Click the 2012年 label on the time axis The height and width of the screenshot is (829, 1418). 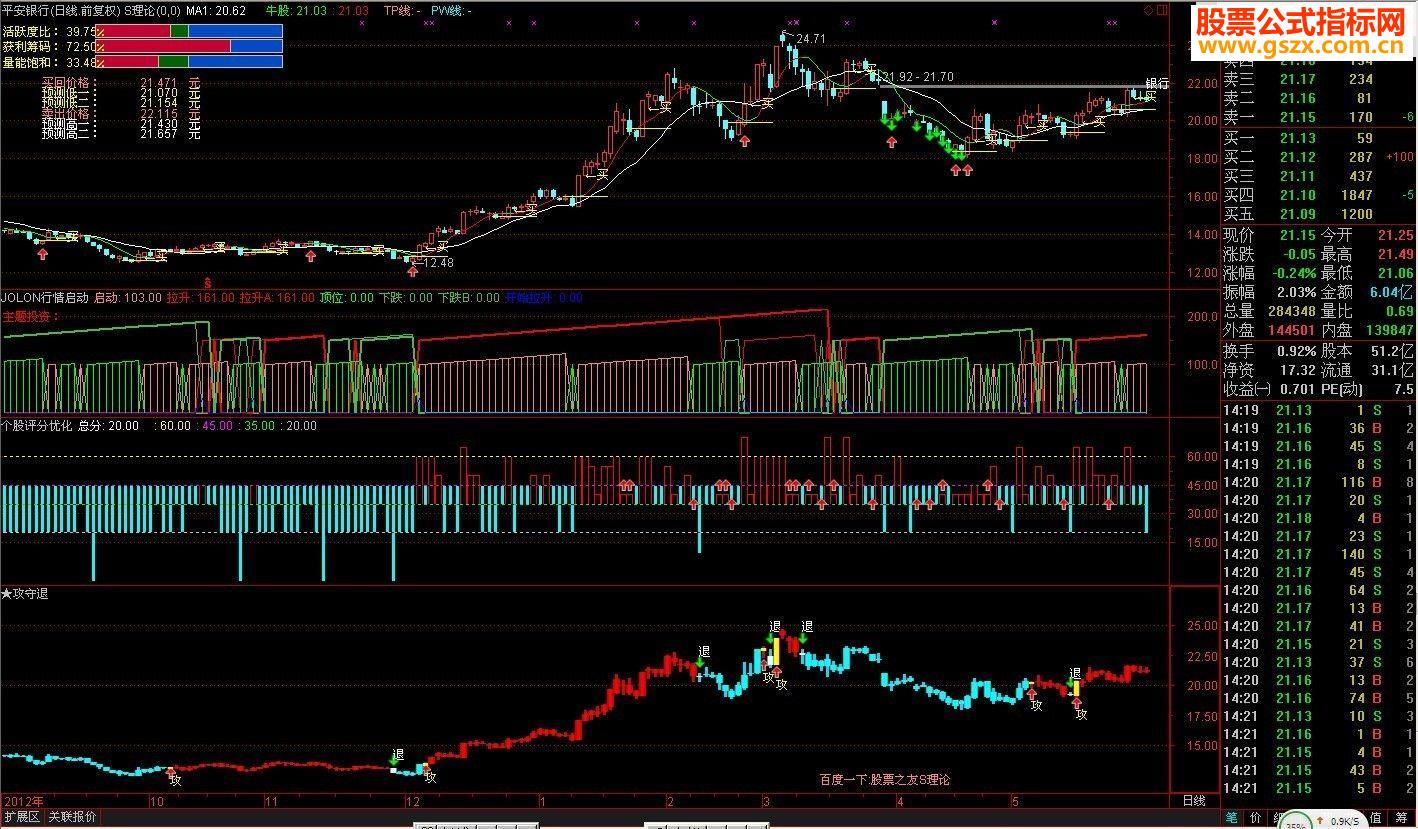(23, 801)
